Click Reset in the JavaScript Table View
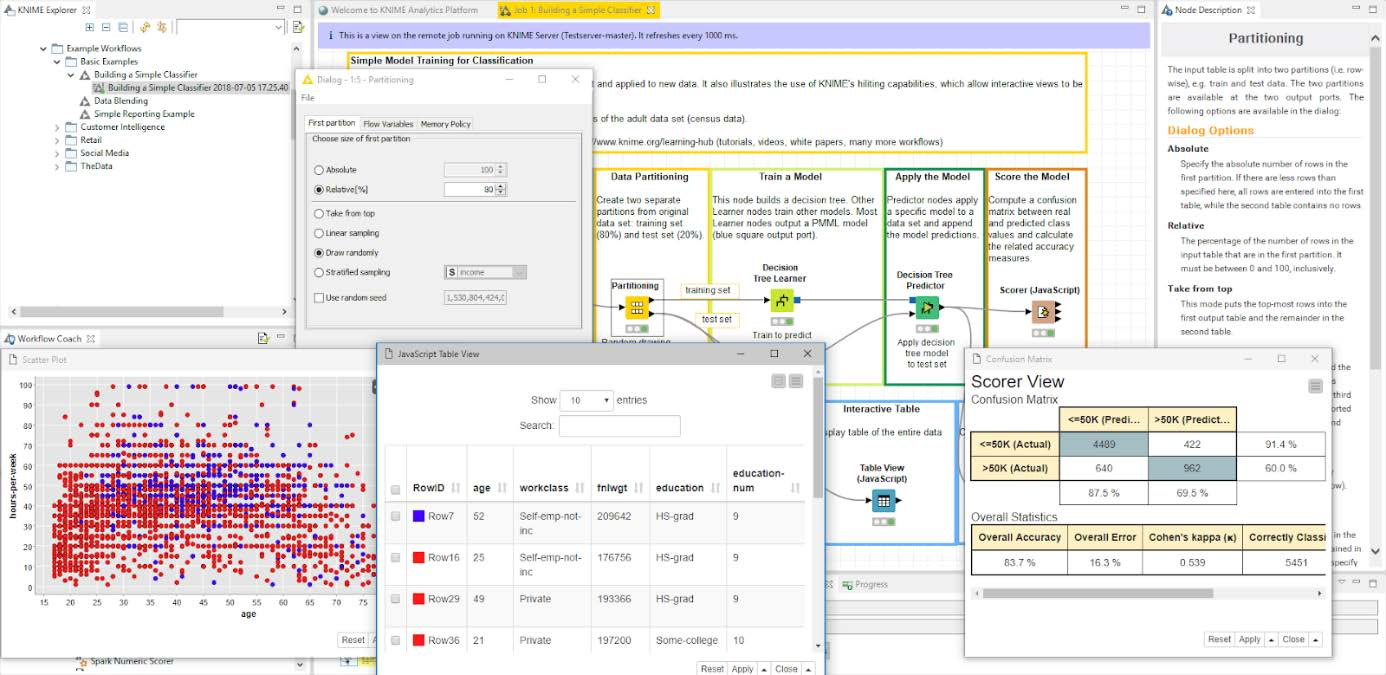The image size is (1386, 675). 712,669
